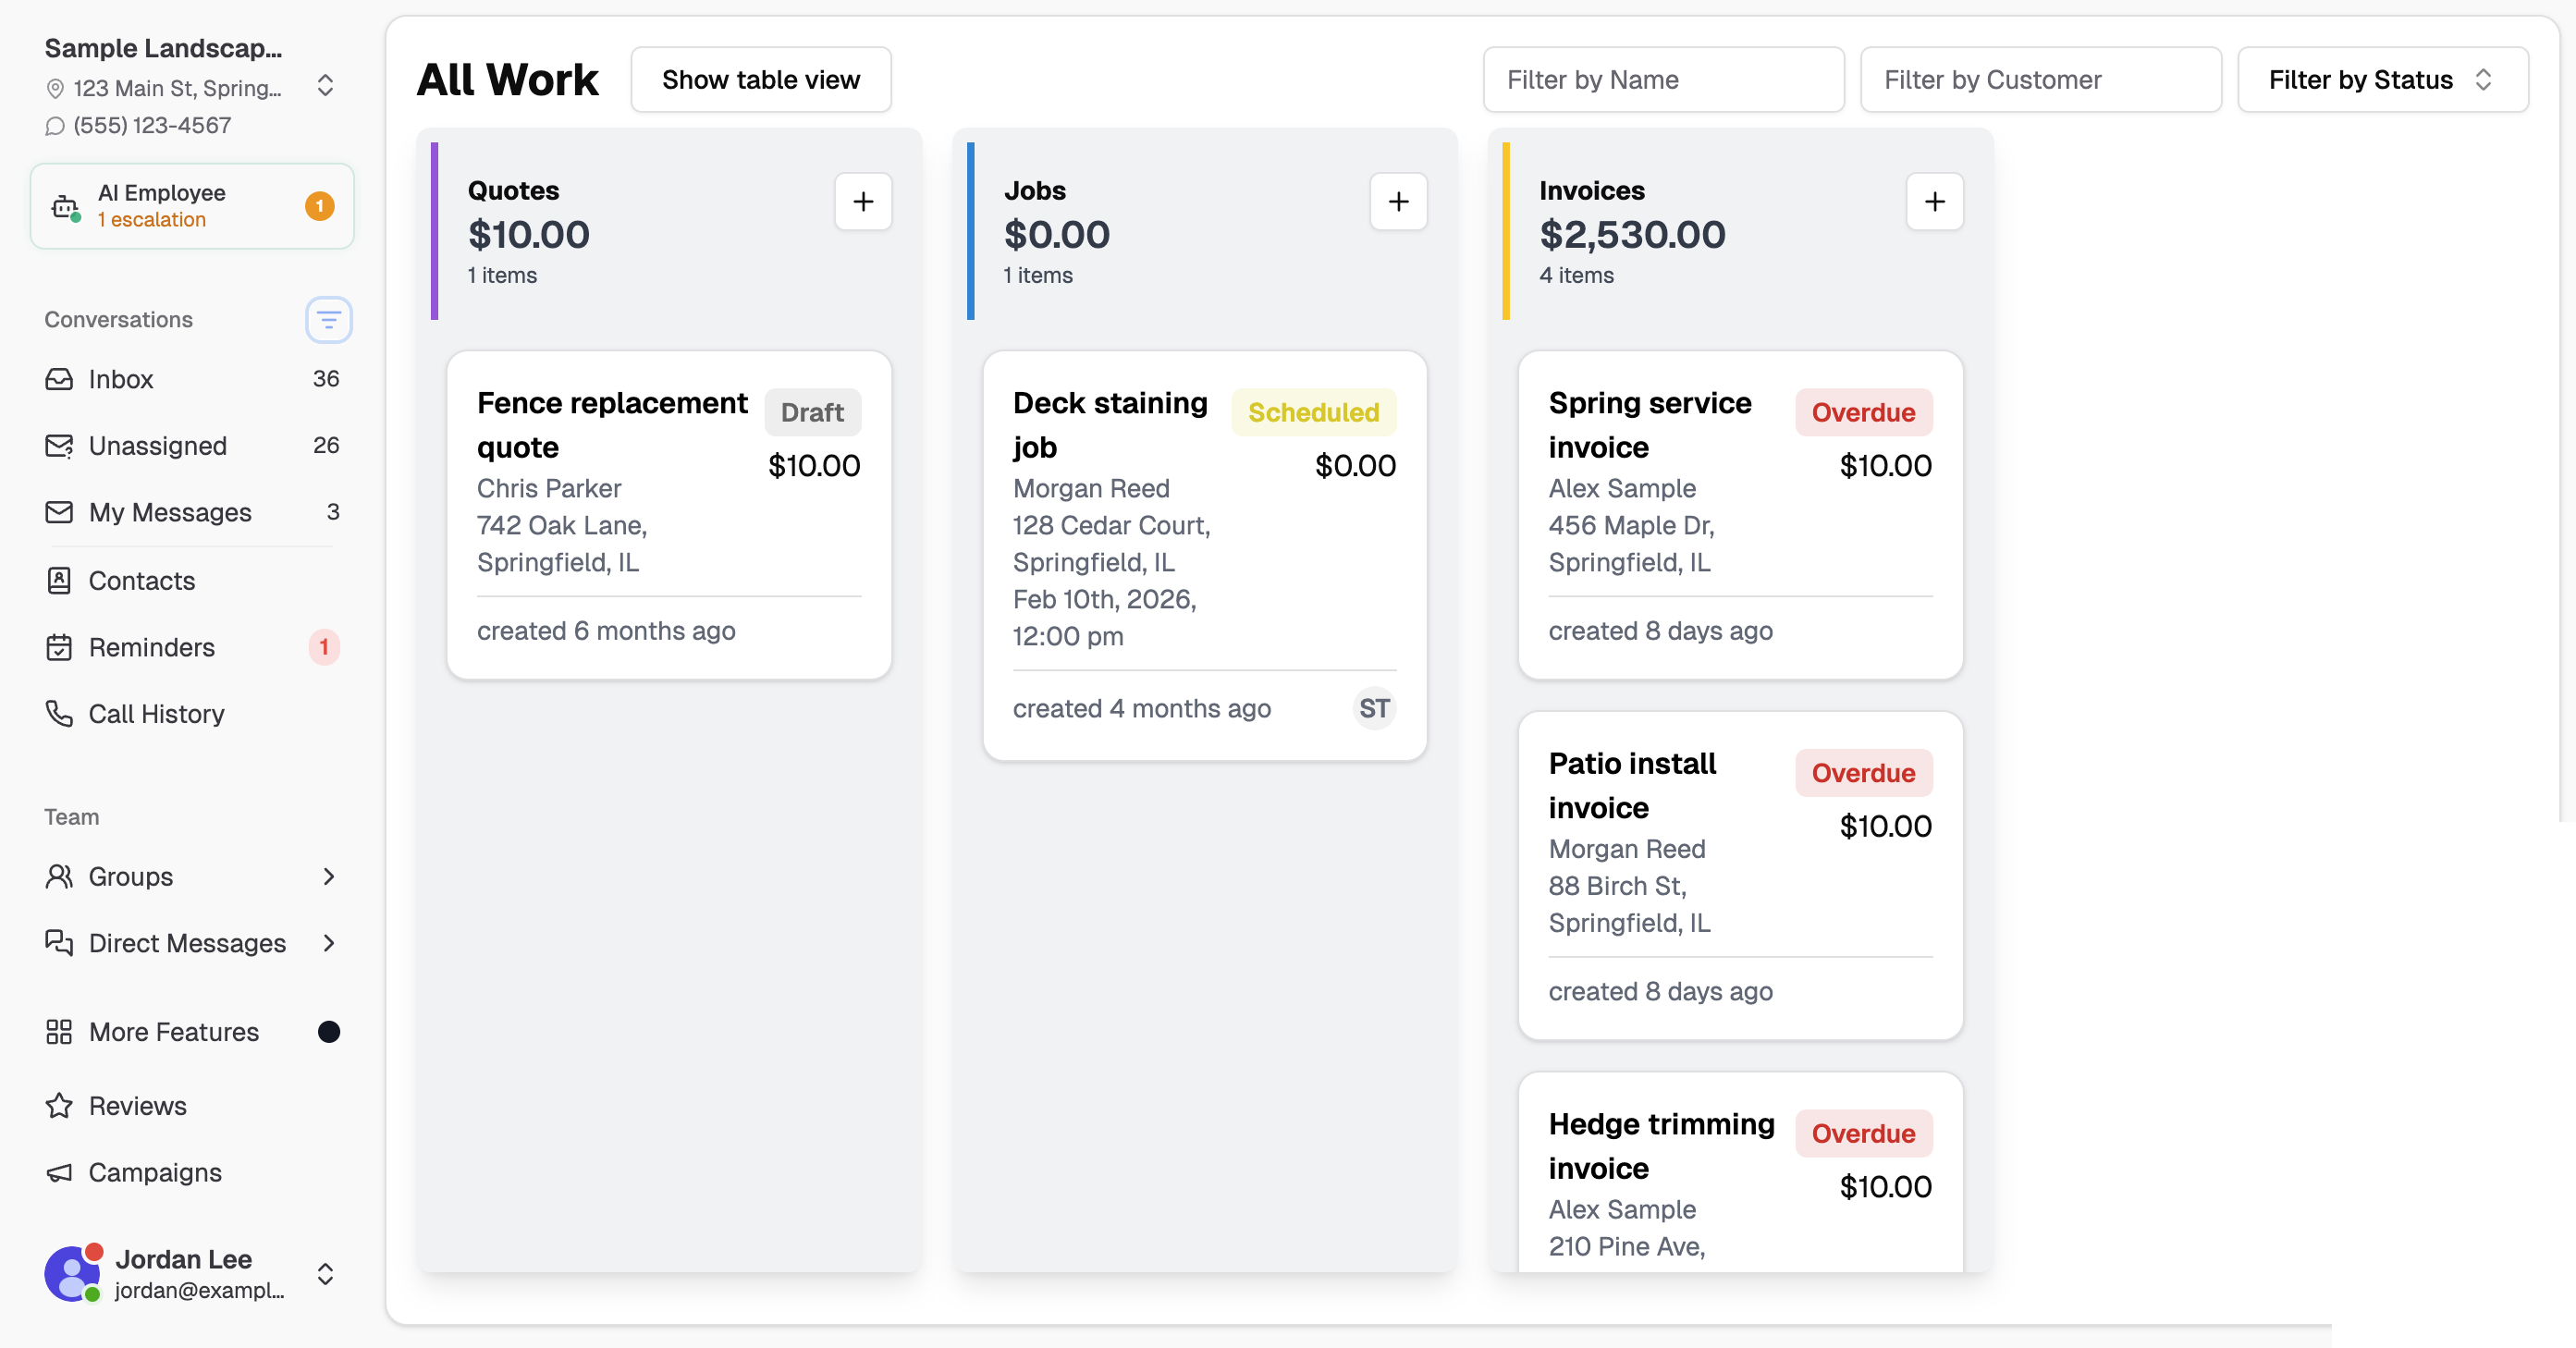Click the Quotes column heading
This screenshot has height=1348, width=2576.
point(514,190)
